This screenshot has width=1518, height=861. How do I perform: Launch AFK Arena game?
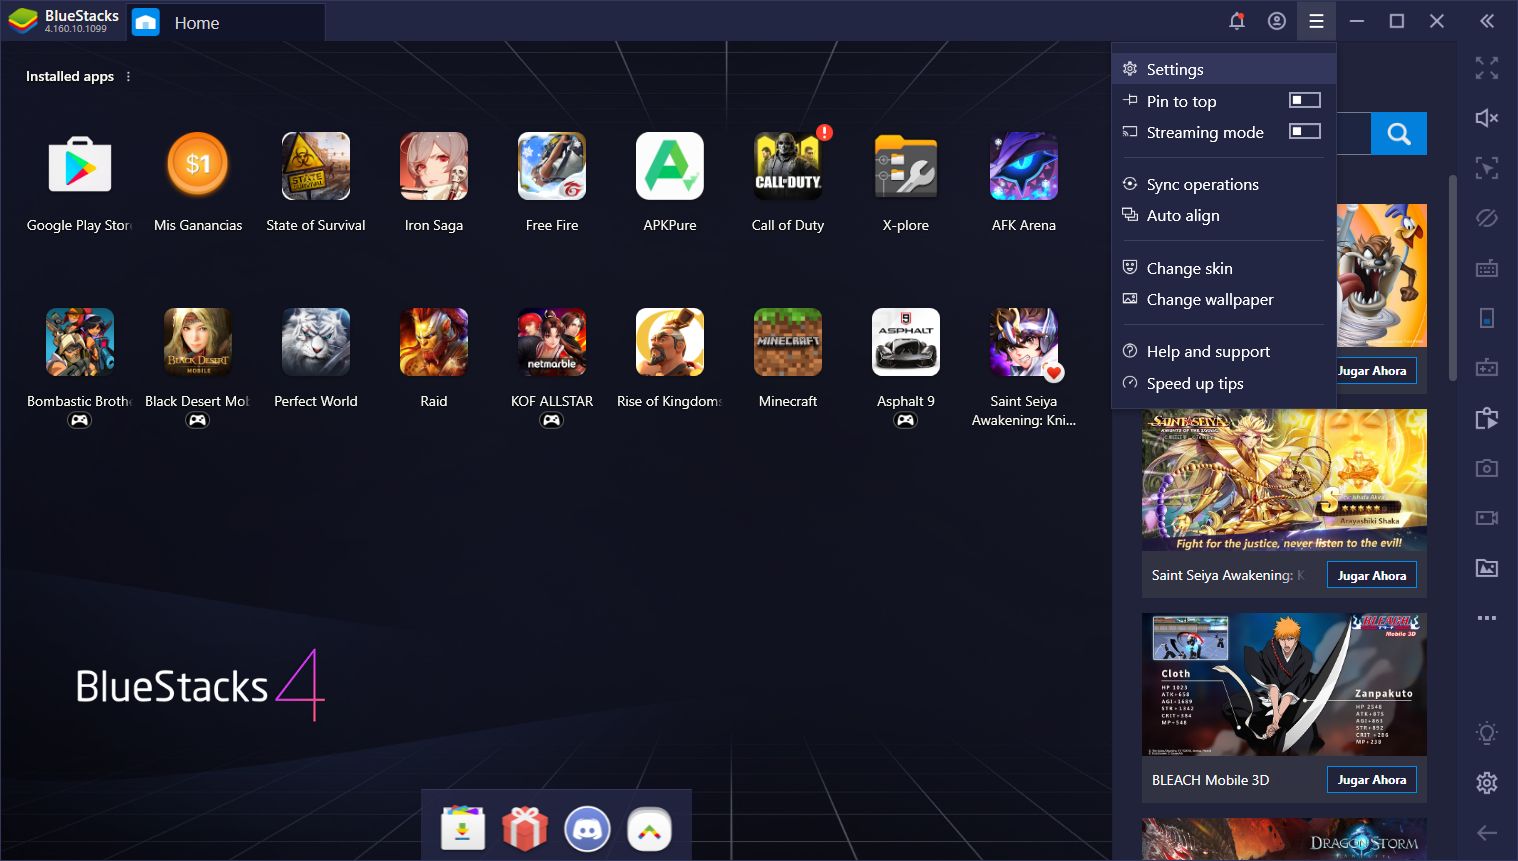(x=1024, y=166)
